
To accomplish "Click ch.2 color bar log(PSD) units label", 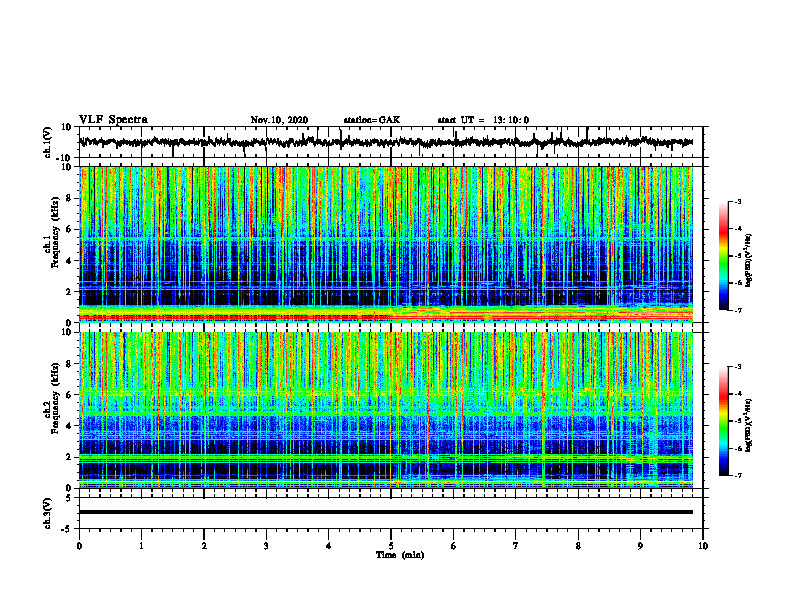I will (749, 426).
